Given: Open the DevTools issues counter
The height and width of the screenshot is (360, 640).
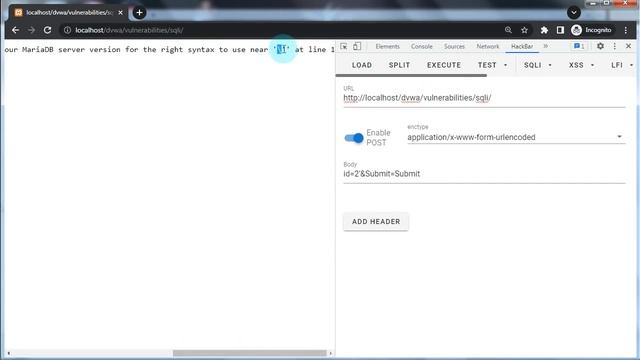Looking at the screenshot, I should [x=579, y=46].
